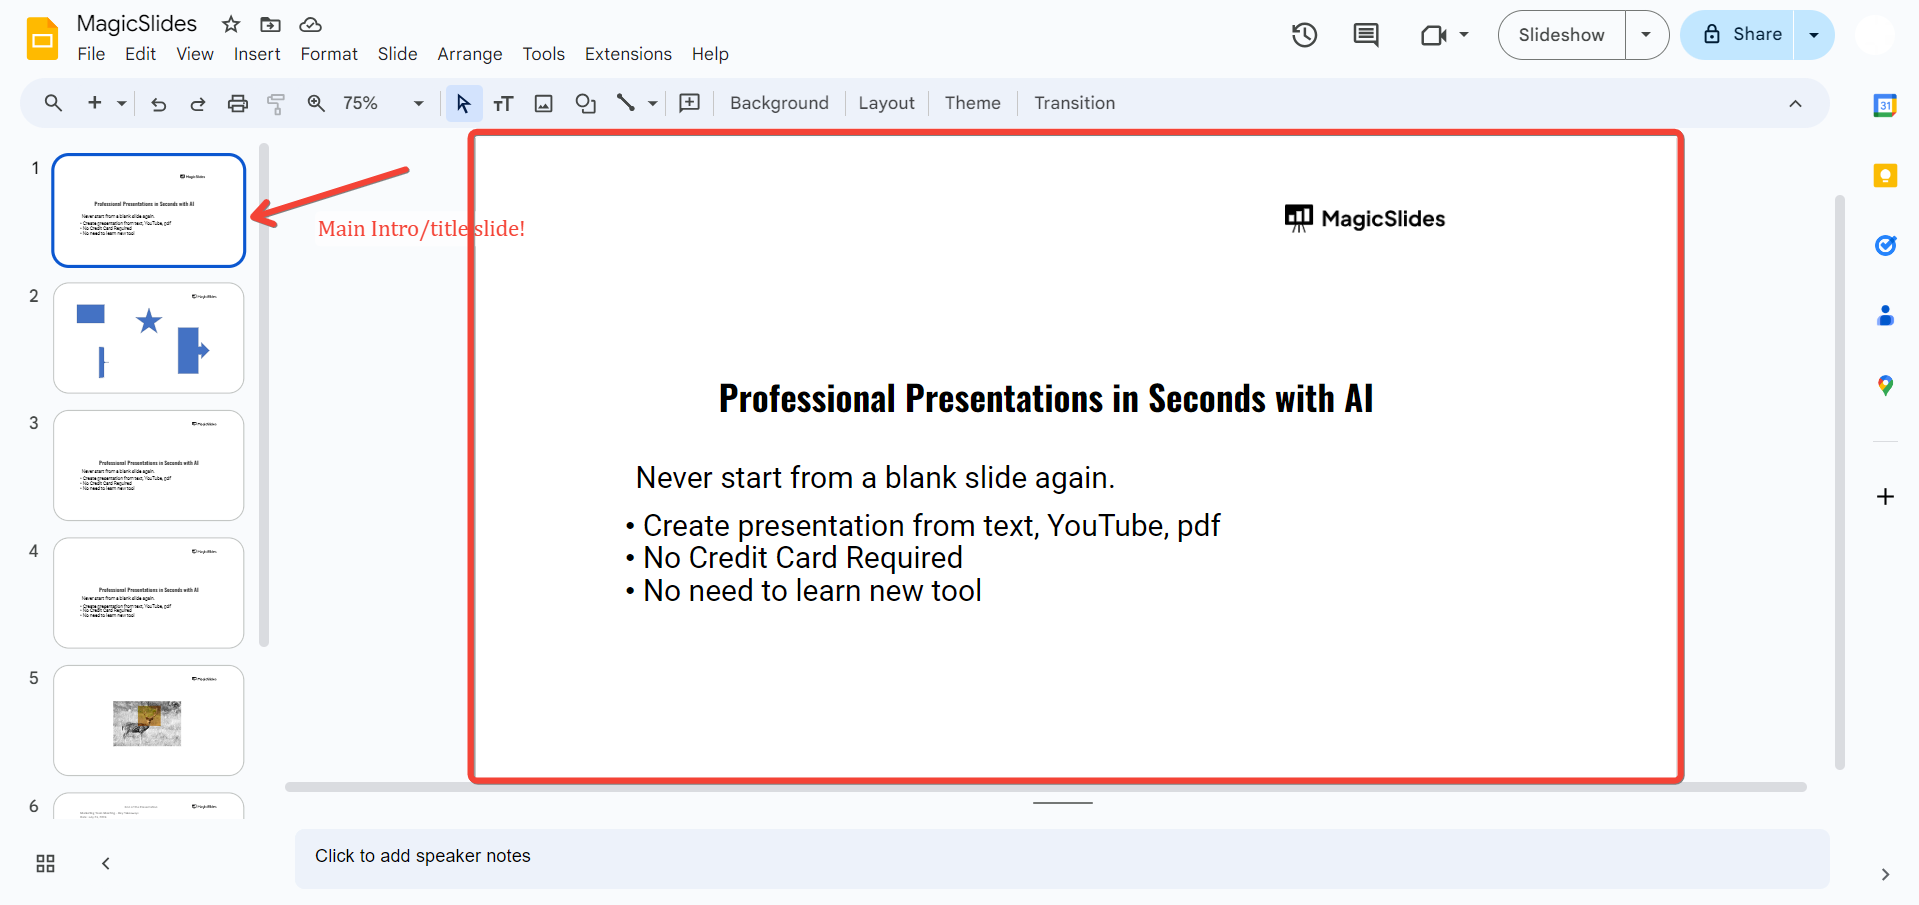Open the View menu

coord(195,54)
